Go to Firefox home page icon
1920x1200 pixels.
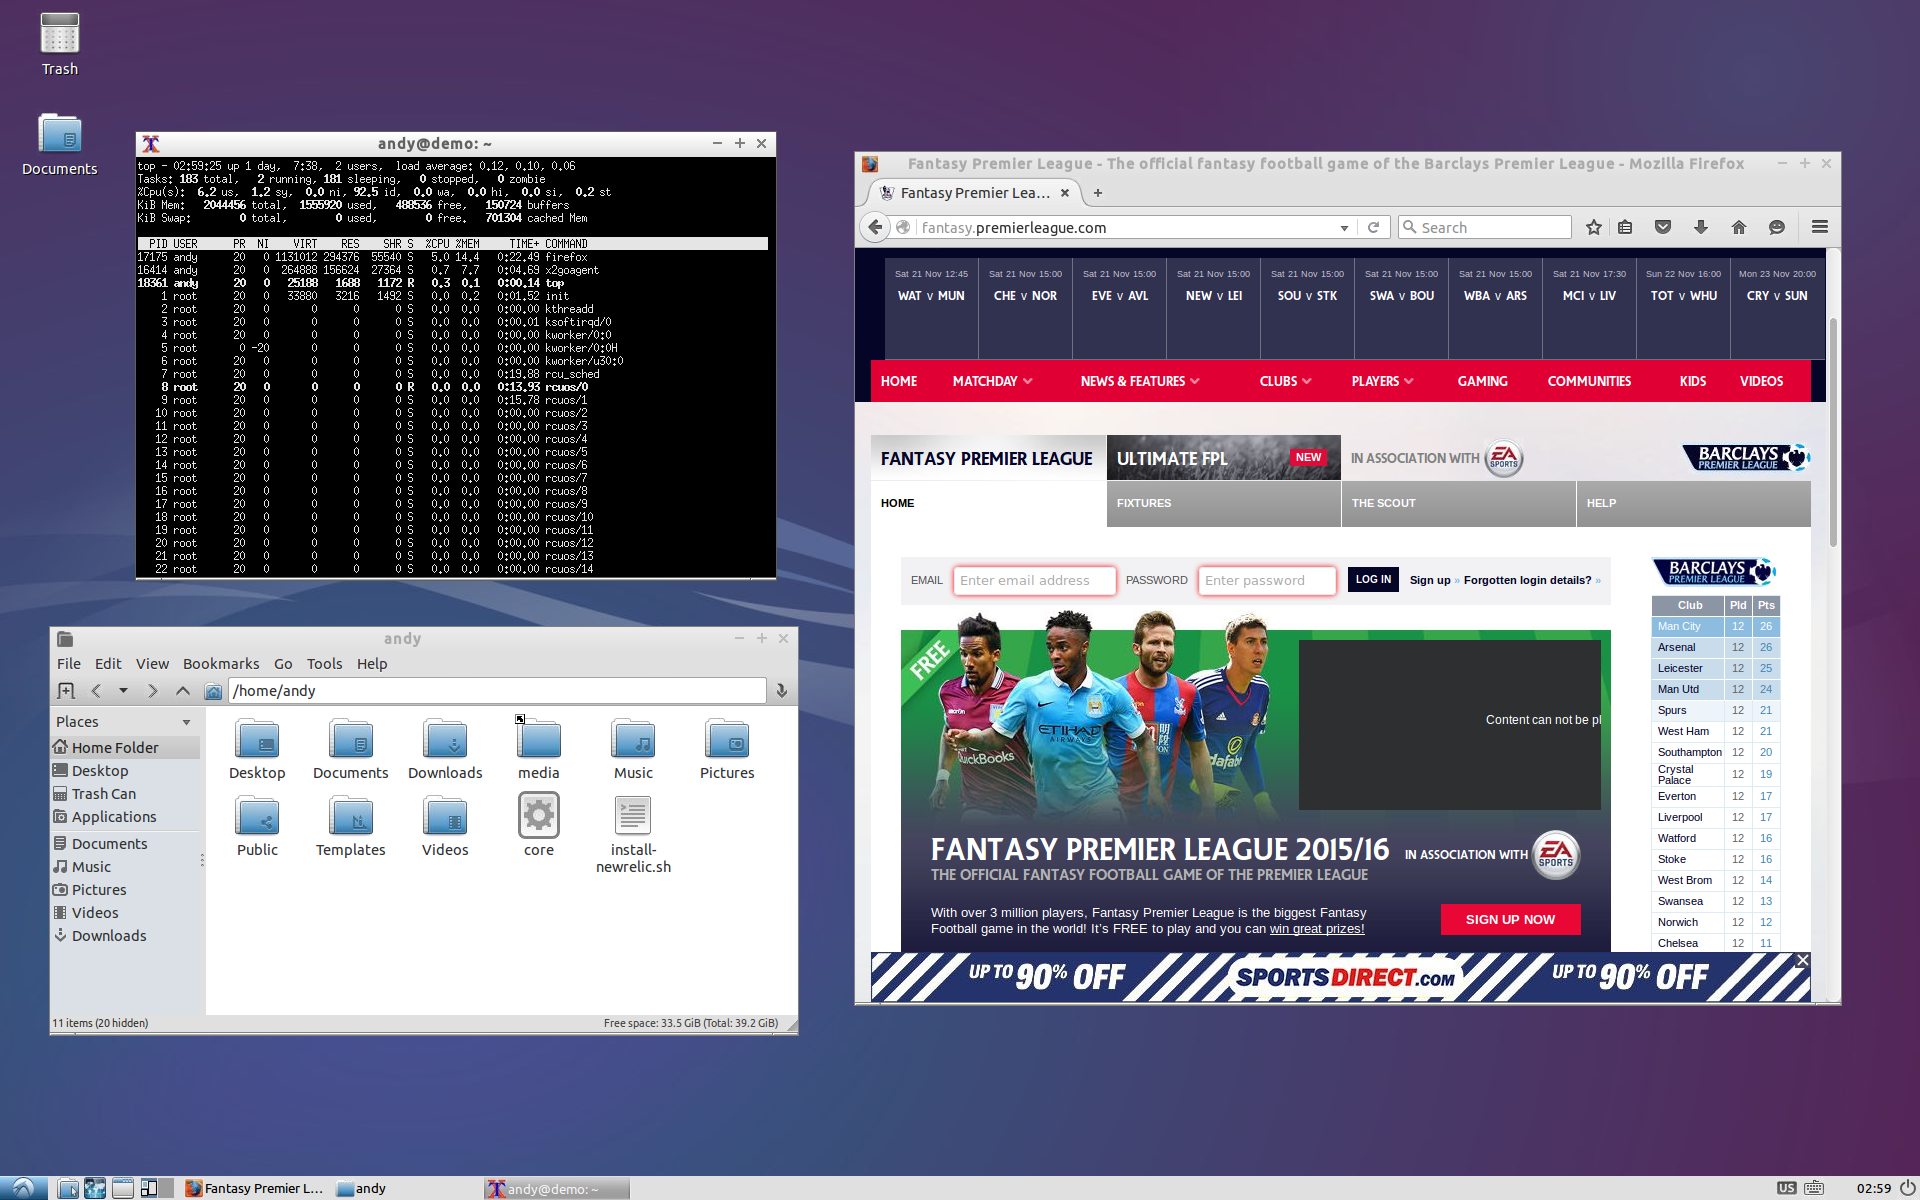pos(1739,227)
